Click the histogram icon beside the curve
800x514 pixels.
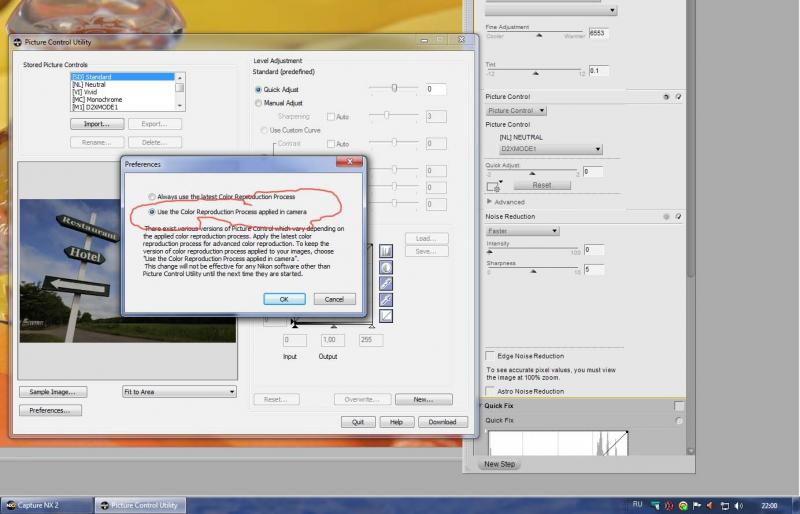pos(386,251)
